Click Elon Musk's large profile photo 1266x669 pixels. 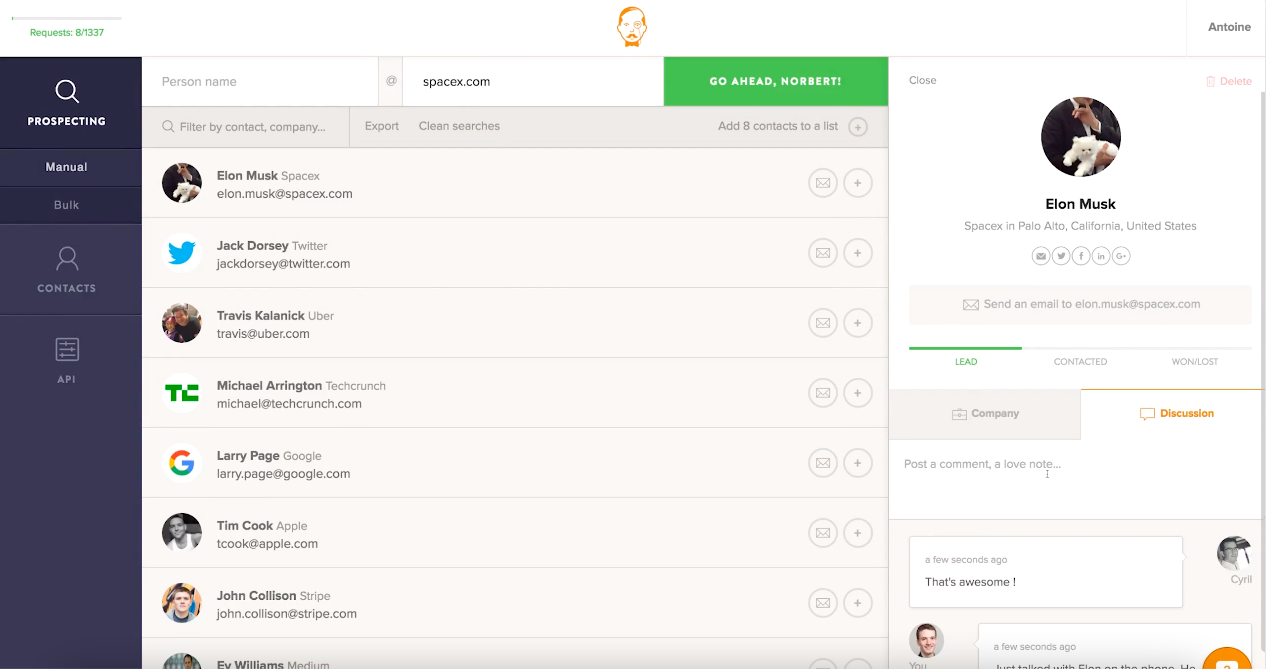(x=1081, y=137)
